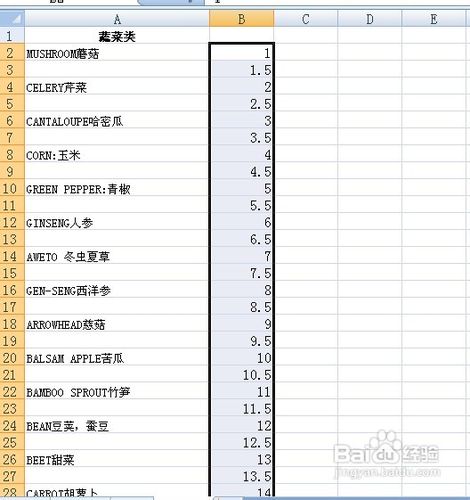Select column C header
470x500 pixels.
click(306, 19)
